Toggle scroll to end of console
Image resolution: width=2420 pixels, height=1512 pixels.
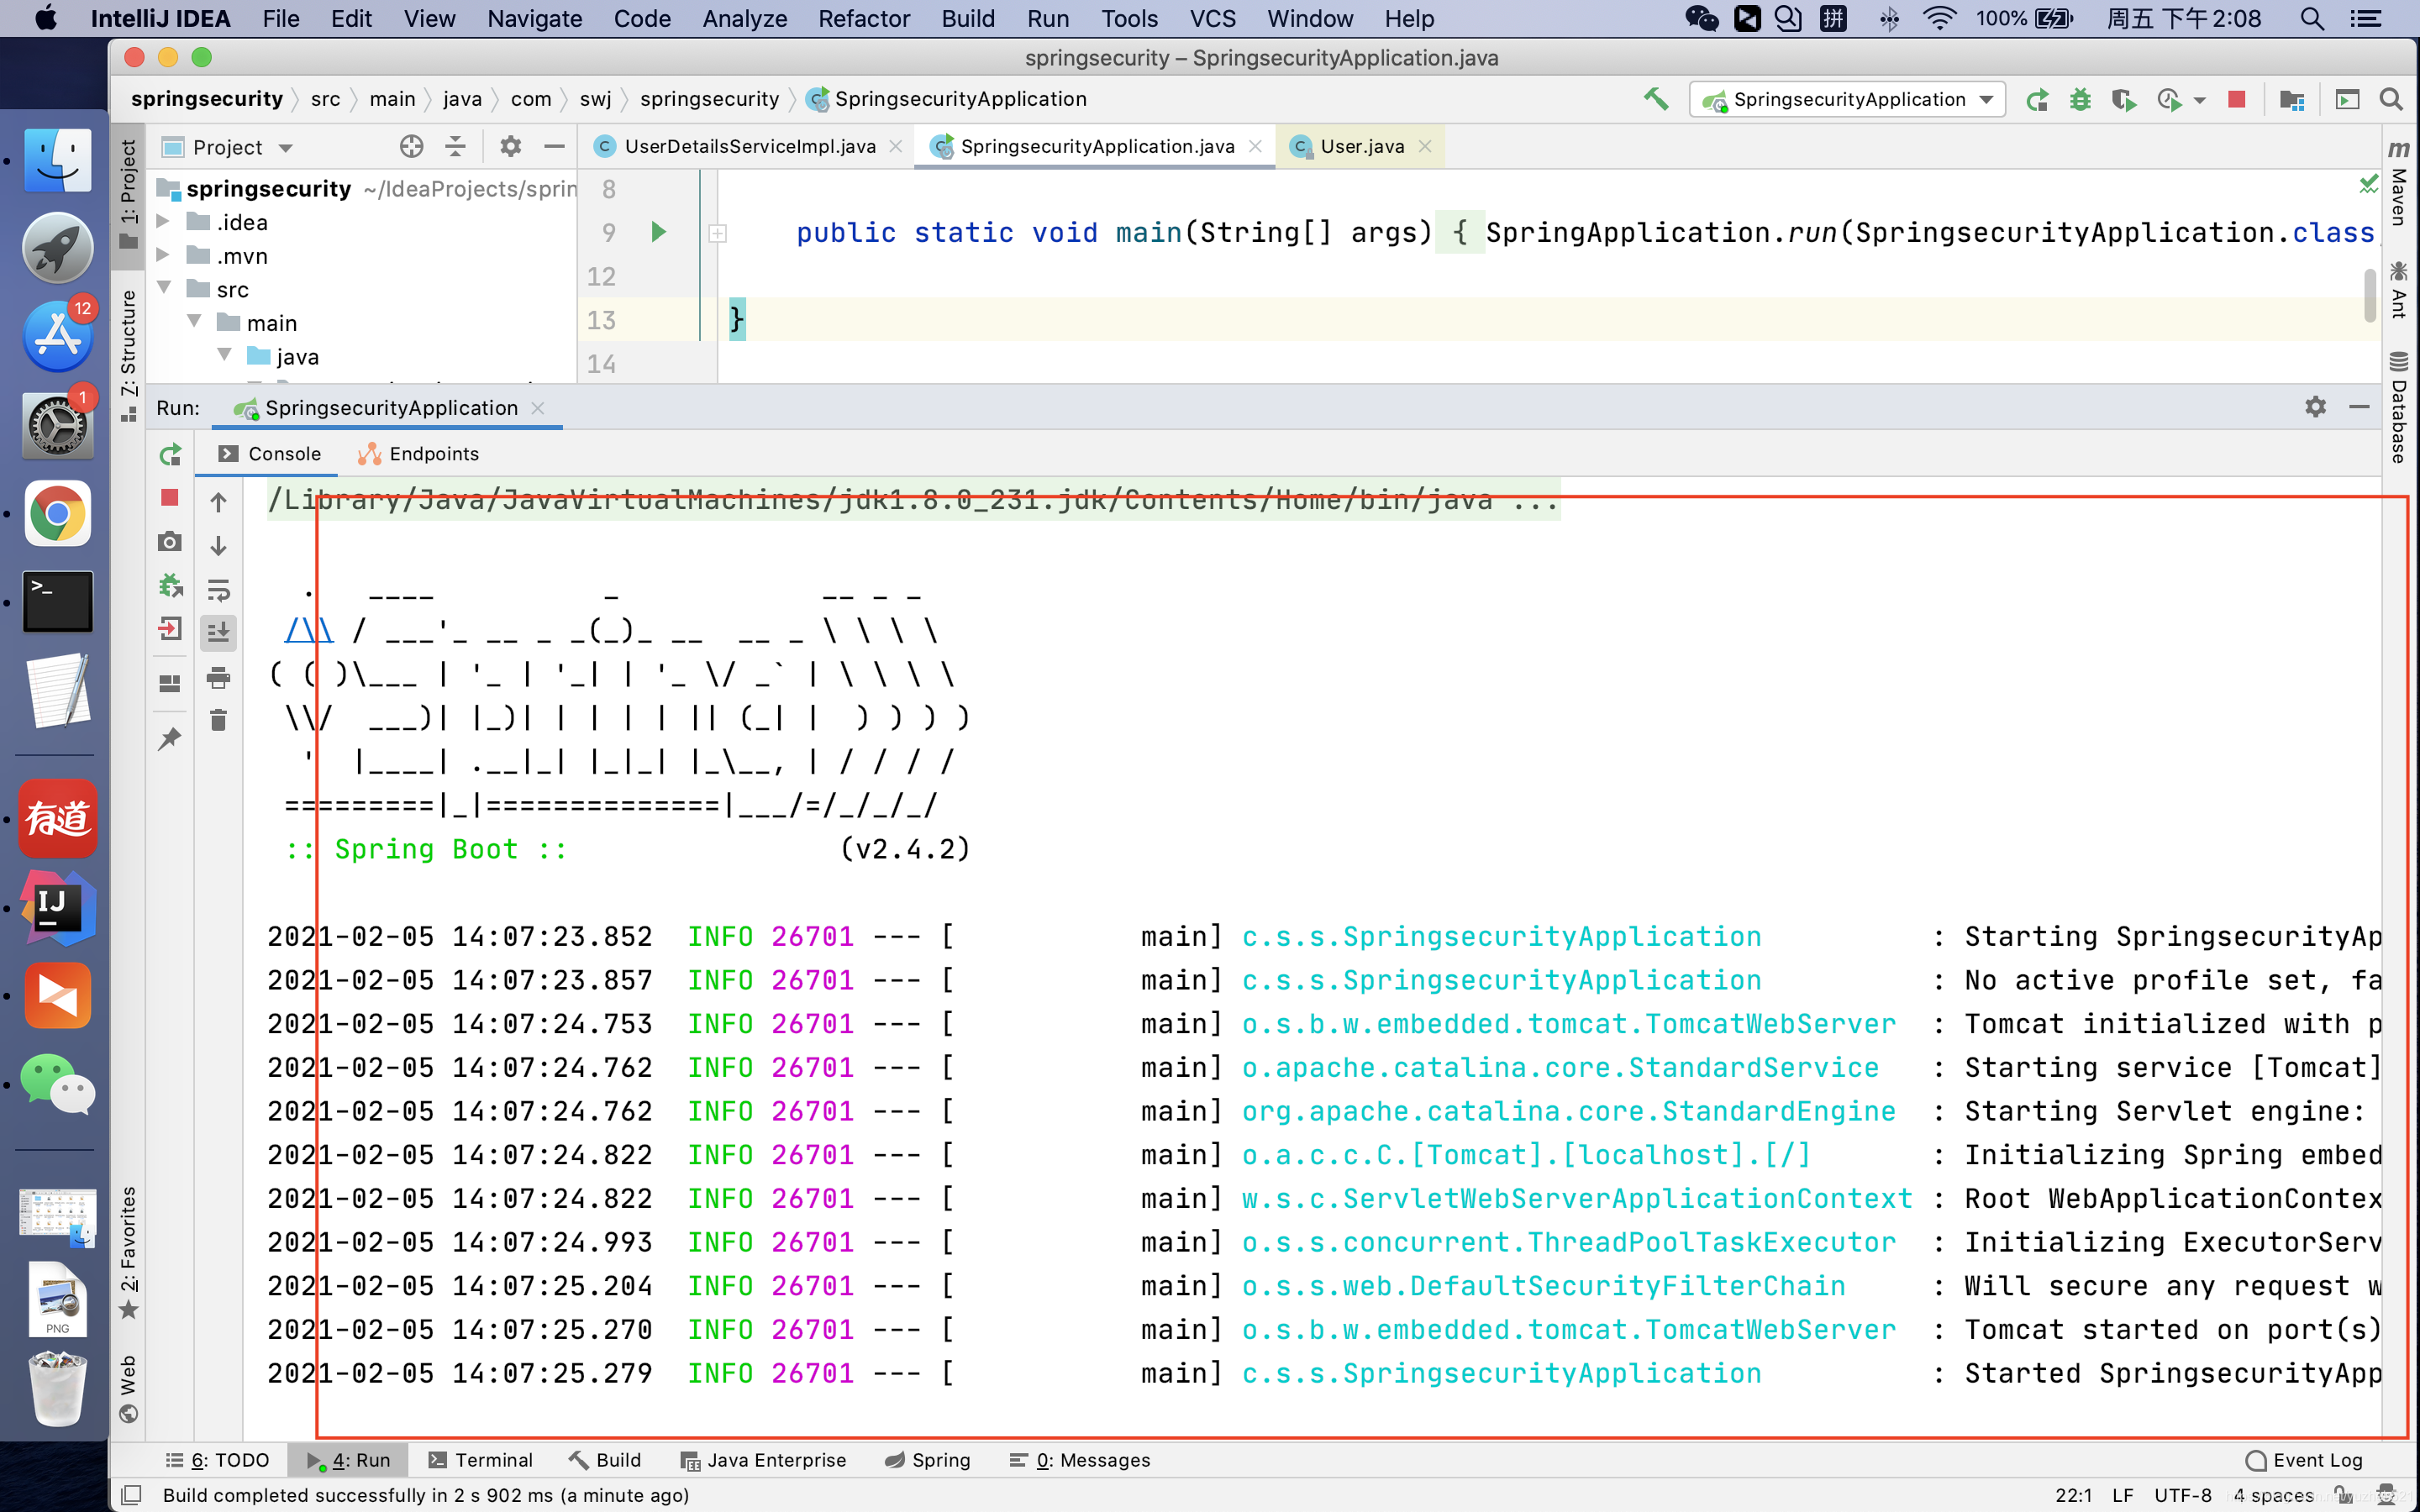[x=218, y=632]
